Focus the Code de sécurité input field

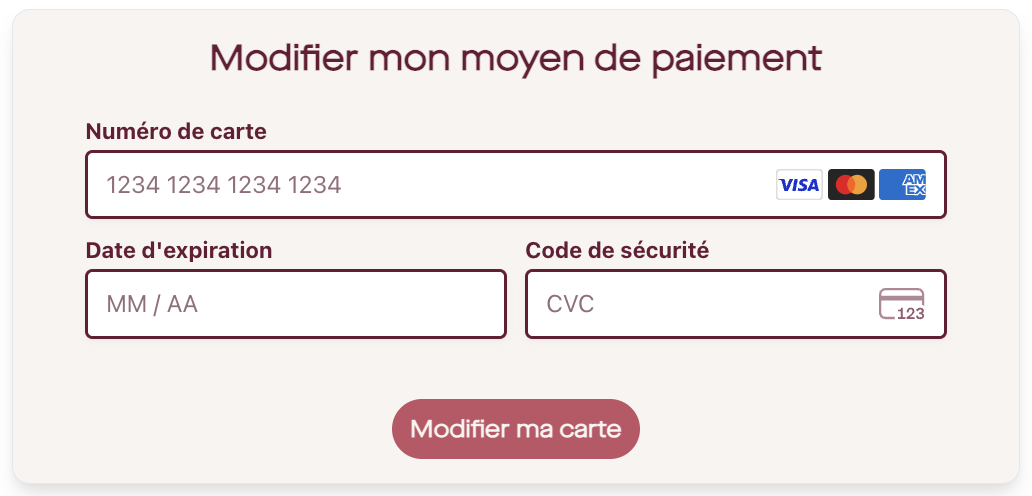click(x=736, y=304)
